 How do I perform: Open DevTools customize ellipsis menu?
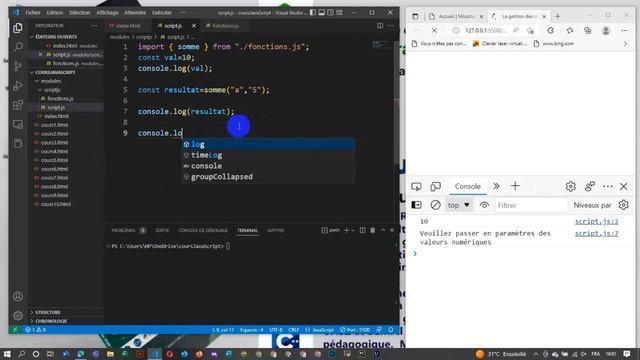(x=608, y=187)
